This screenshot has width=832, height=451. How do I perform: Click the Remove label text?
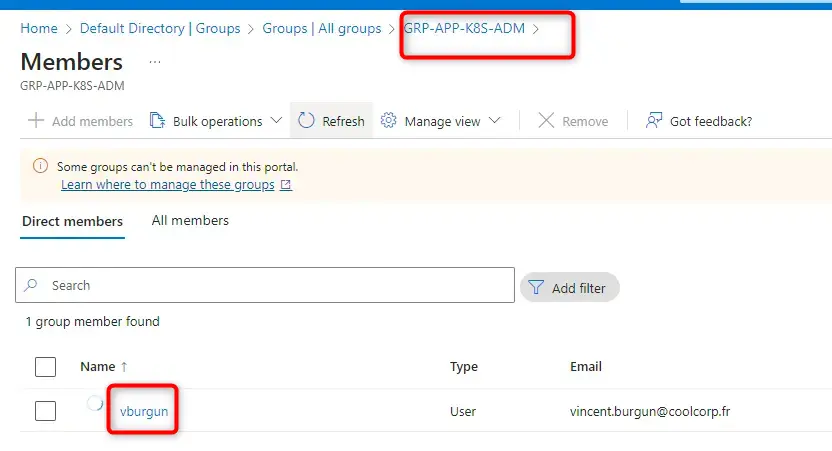click(585, 122)
